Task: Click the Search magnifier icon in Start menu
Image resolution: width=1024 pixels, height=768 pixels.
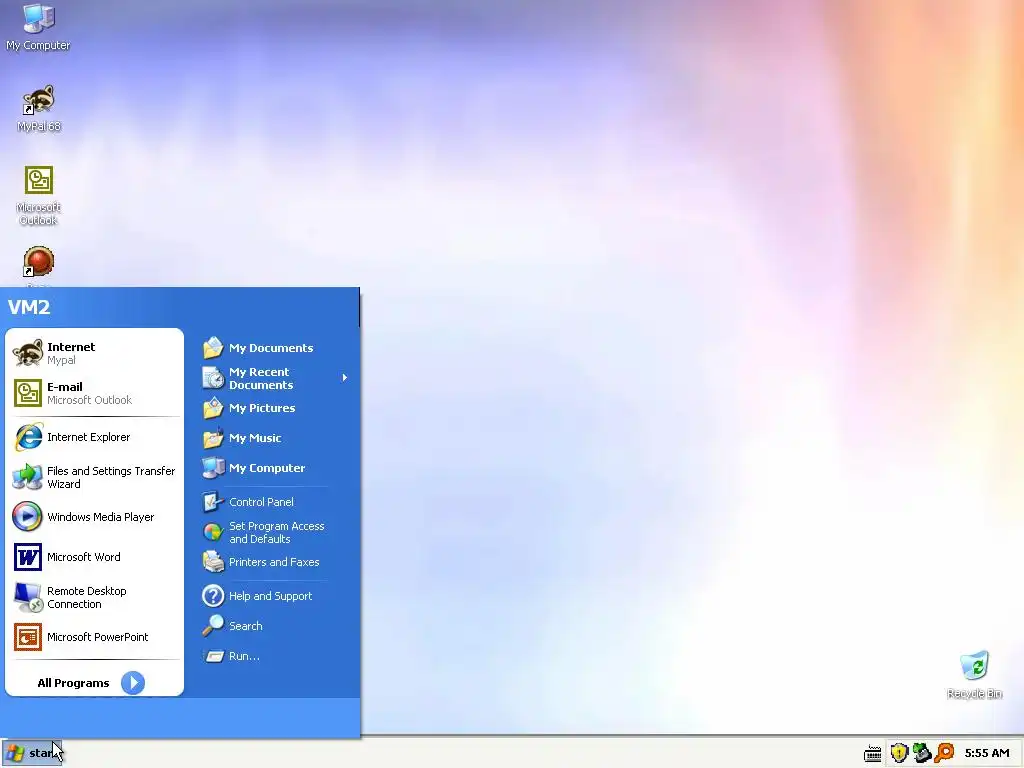Action: [213, 626]
